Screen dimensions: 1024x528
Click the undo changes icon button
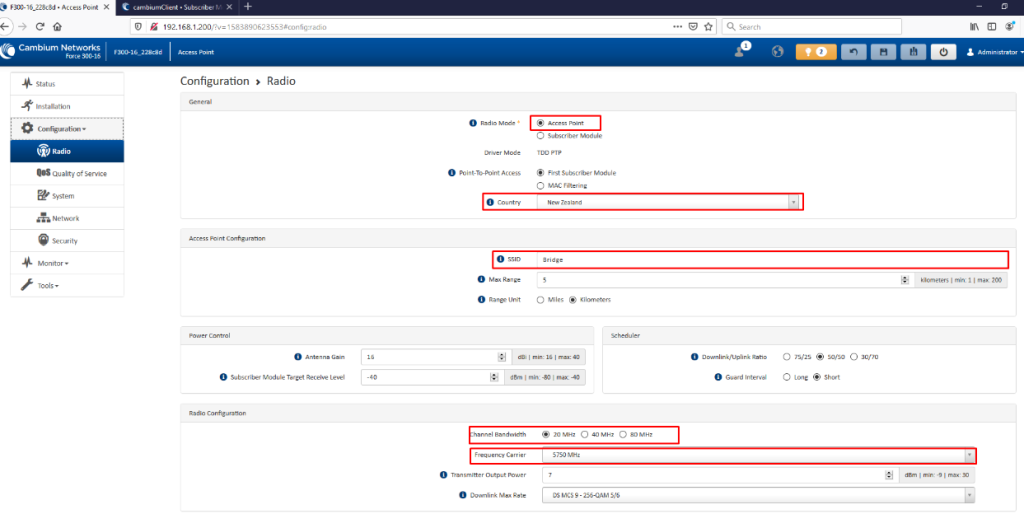tap(852, 52)
